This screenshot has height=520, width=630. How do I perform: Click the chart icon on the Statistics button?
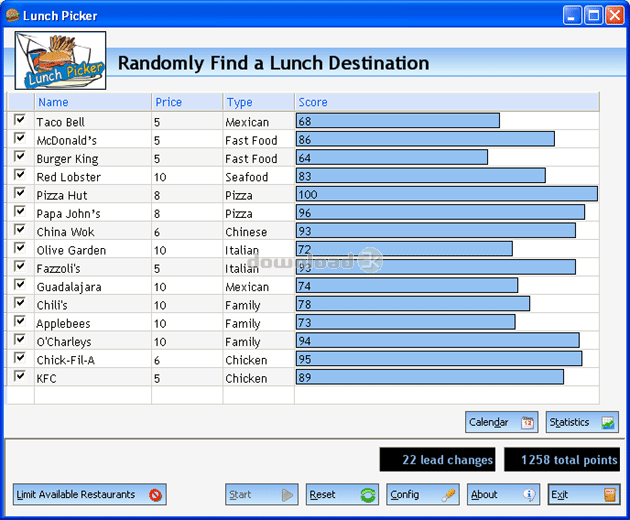(x=608, y=422)
